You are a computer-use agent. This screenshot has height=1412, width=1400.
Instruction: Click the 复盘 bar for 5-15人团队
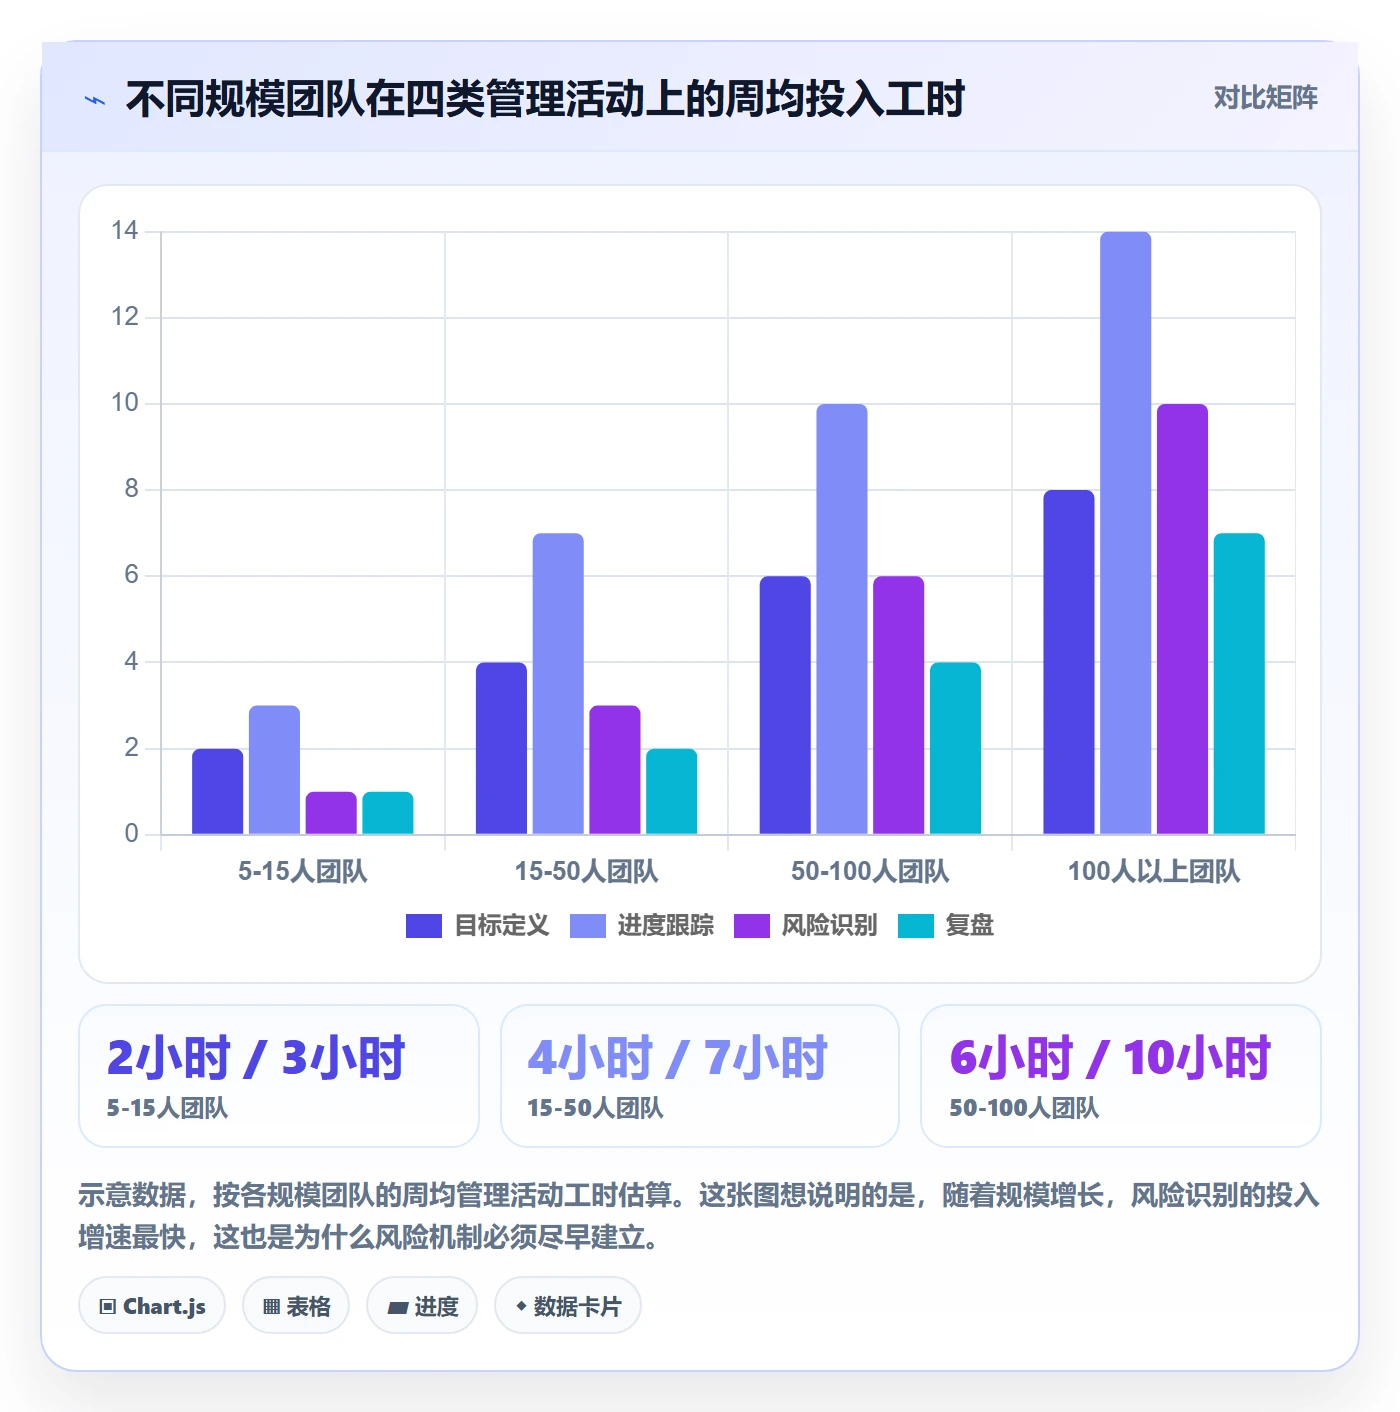pyautogui.click(x=388, y=813)
